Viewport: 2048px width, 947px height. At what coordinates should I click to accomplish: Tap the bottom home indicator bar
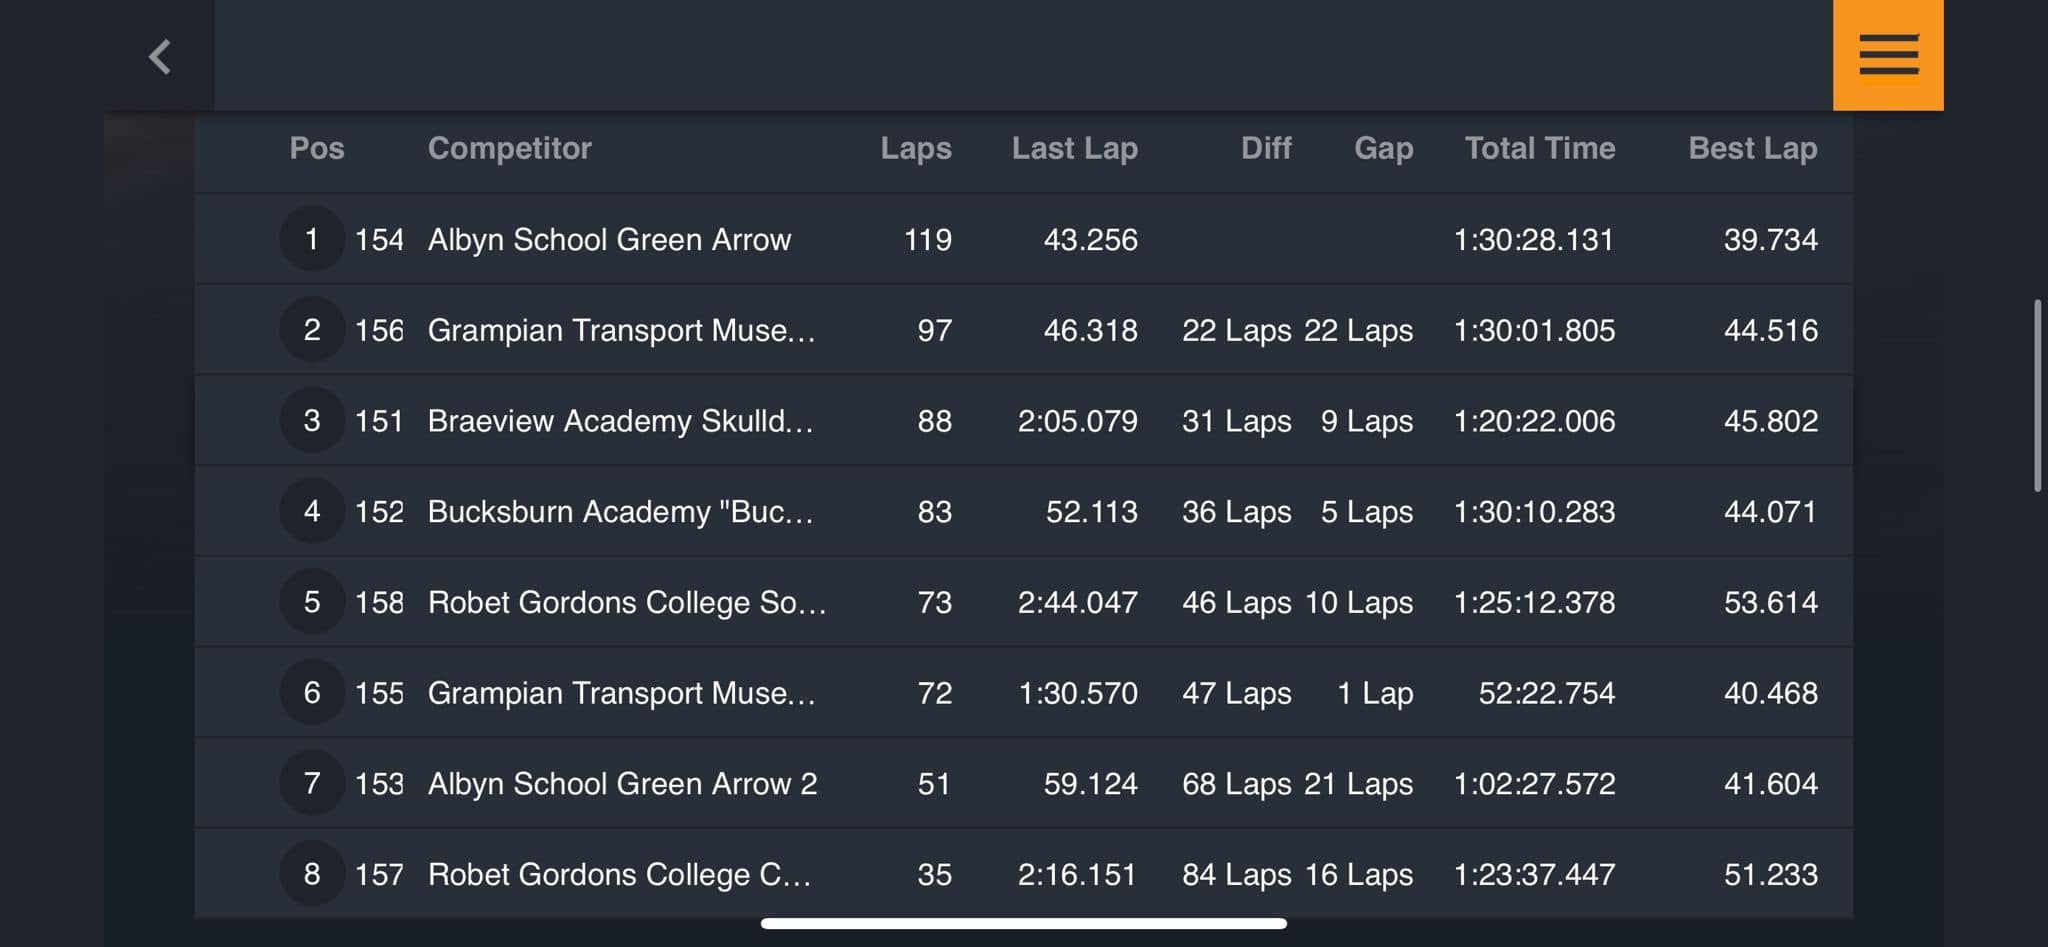tap(1023, 923)
